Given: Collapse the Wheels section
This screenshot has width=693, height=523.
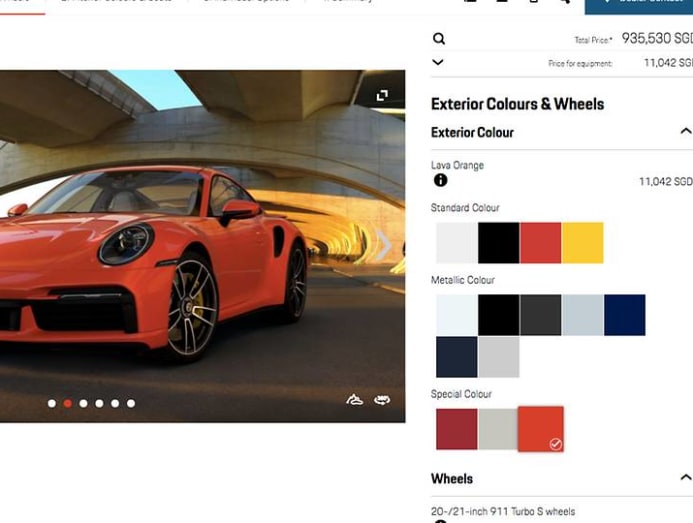Looking at the screenshot, I should pyautogui.click(x=685, y=478).
